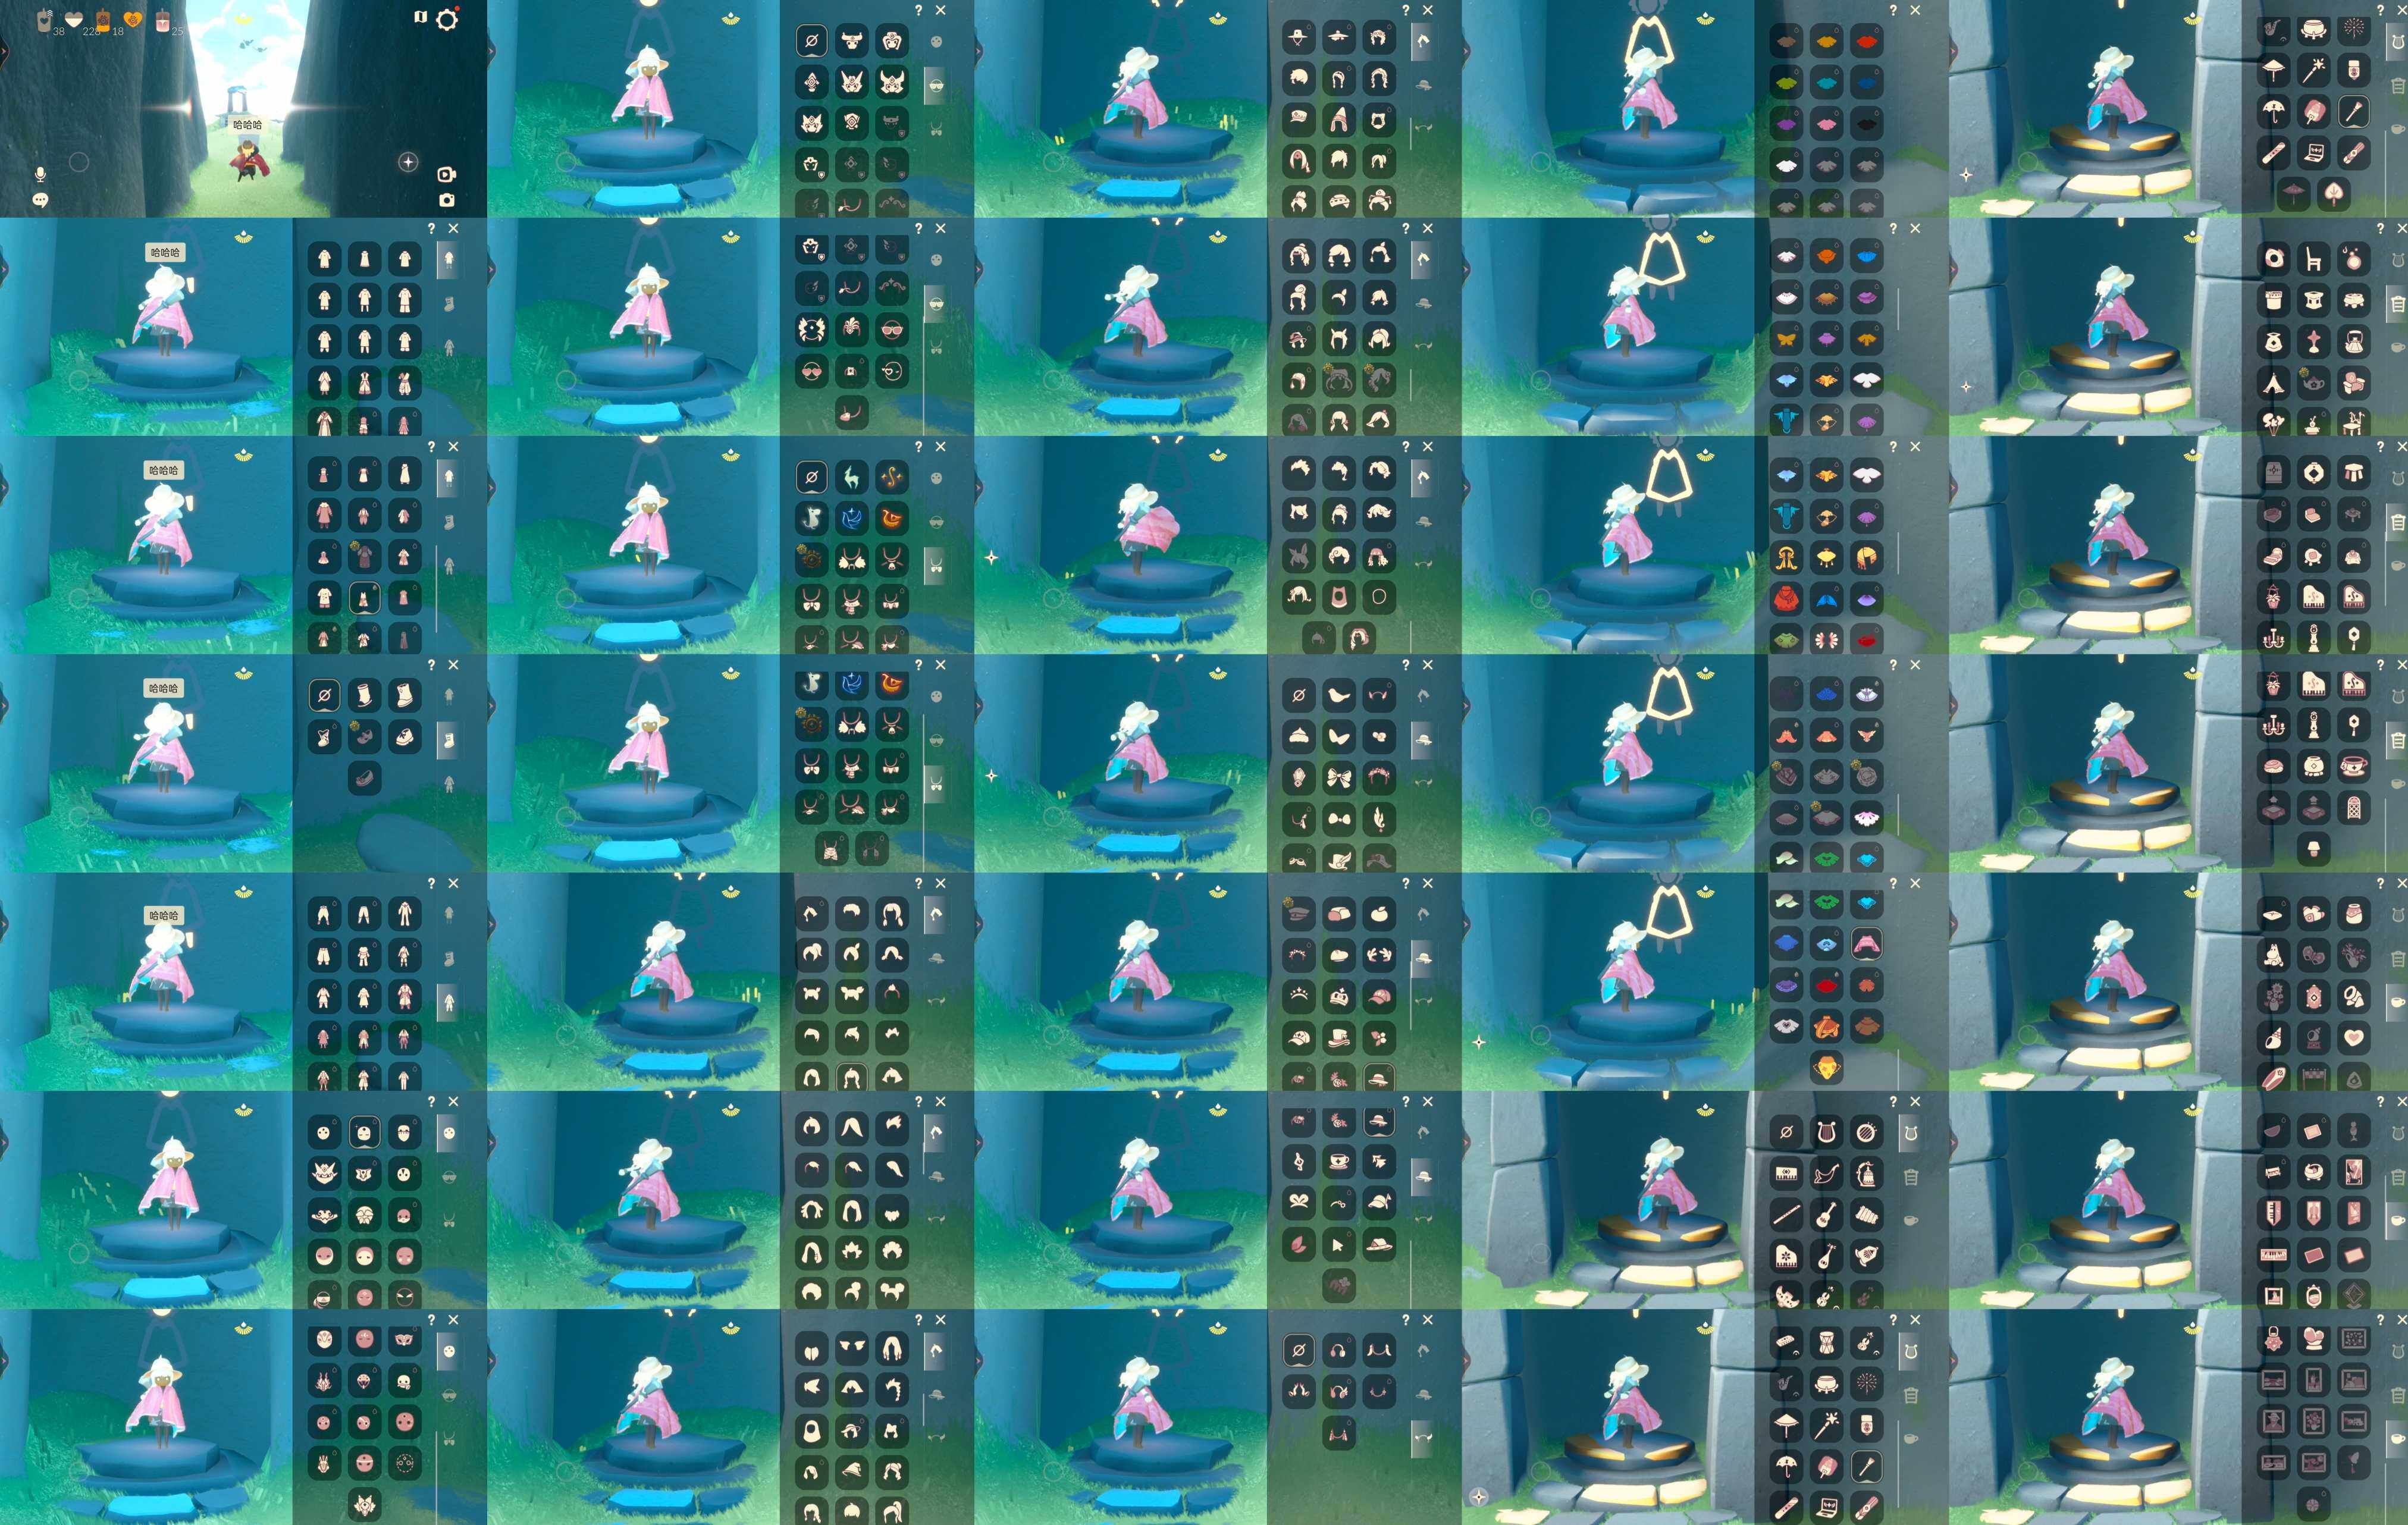Choose the empty option in the boots list

pyautogui.click(x=324, y=695)
